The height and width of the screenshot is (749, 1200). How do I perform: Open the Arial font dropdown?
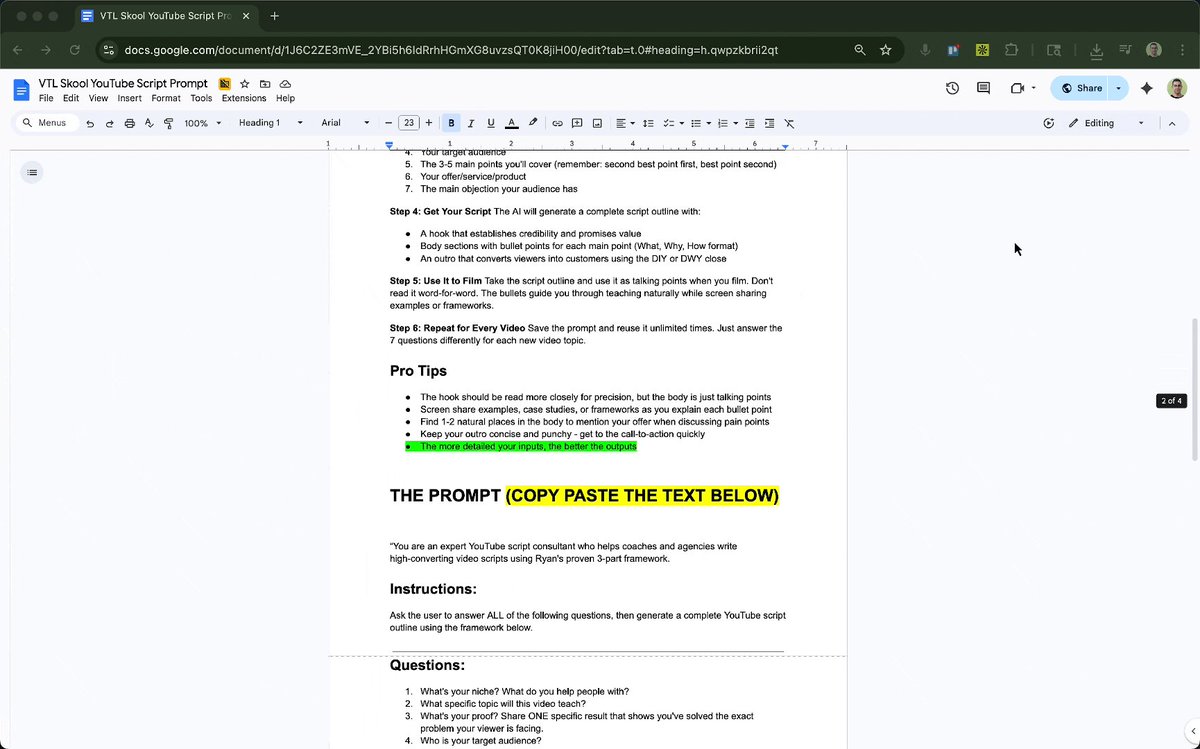click(345, 123)
